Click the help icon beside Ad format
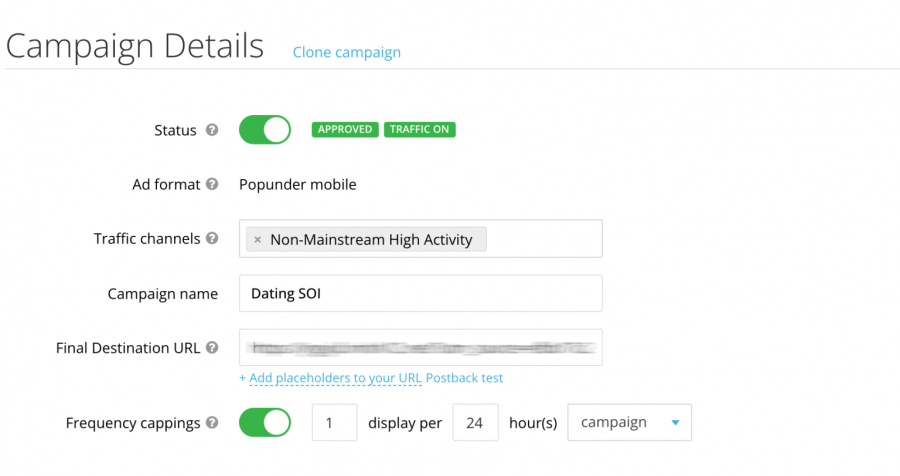Viewport: 900px width, 476px height. pos(212,184)
